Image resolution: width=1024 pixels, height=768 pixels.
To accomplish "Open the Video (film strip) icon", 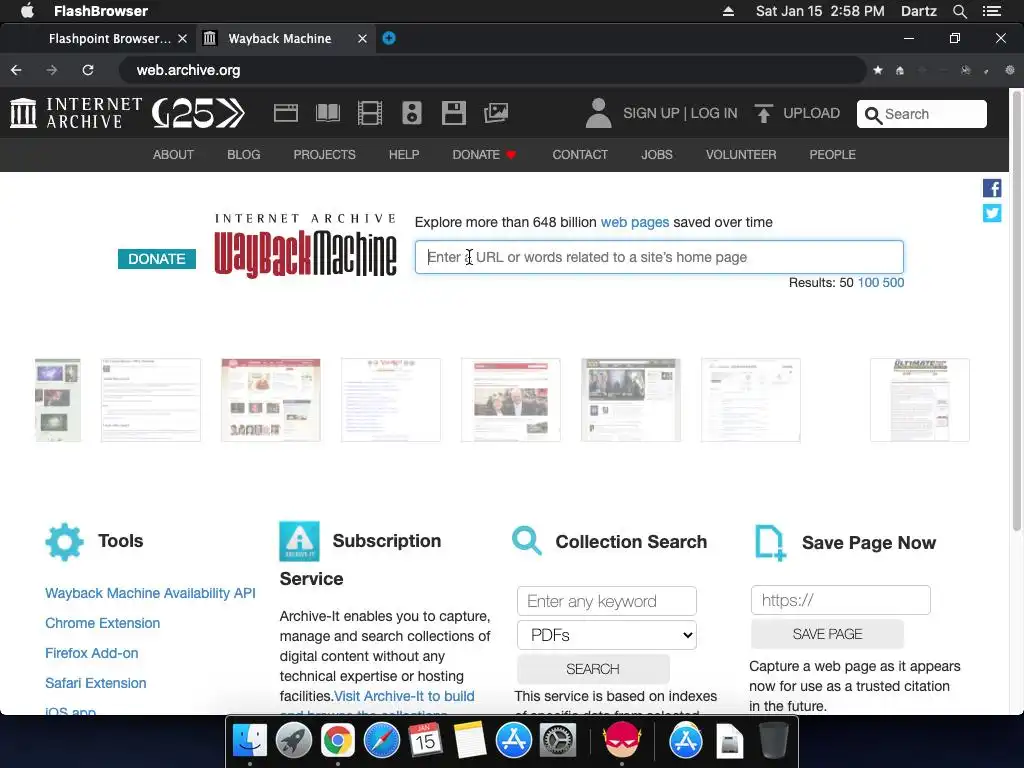I will 370,113.
